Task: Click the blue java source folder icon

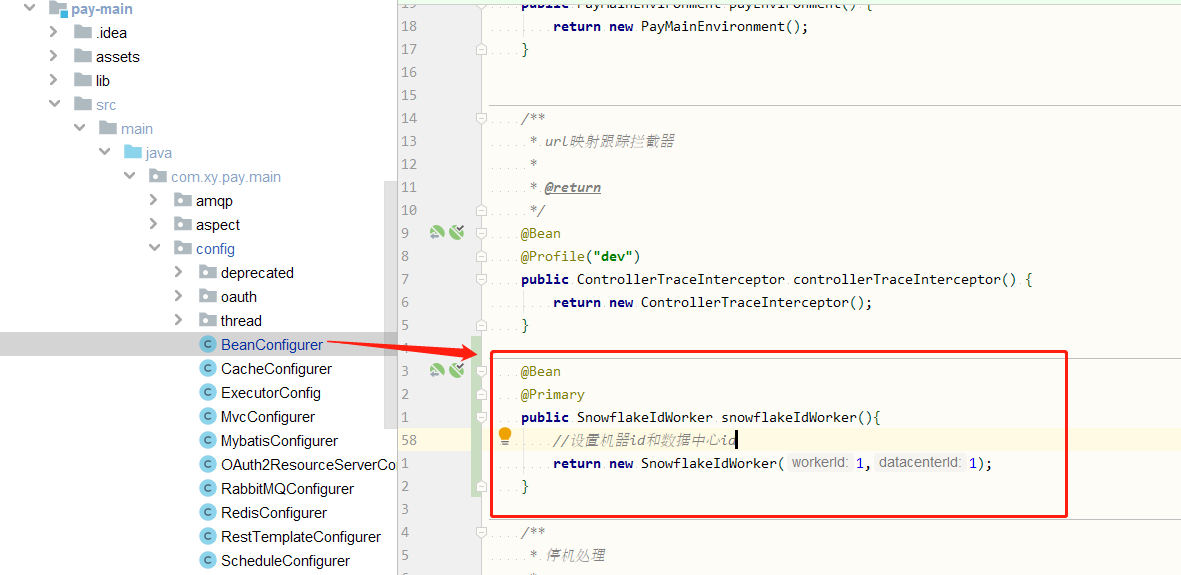Action: [133, 151]
